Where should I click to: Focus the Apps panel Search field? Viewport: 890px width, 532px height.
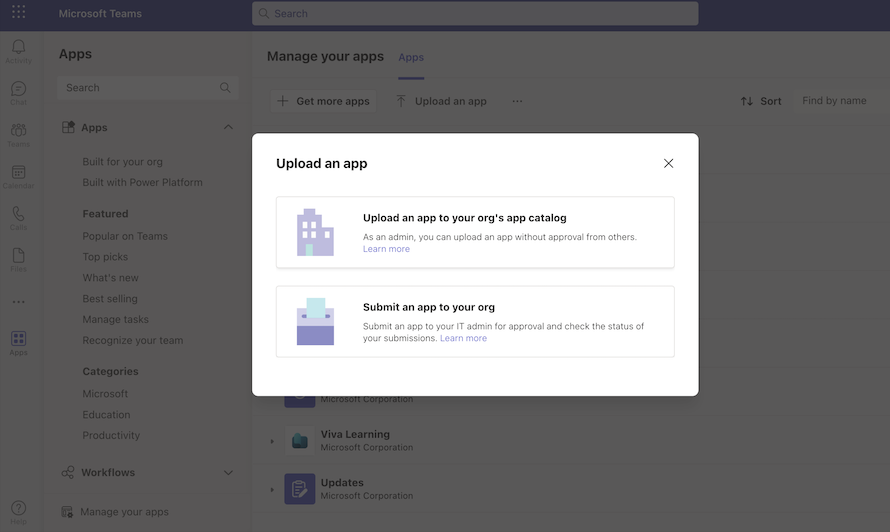click(x=148, y=87)
